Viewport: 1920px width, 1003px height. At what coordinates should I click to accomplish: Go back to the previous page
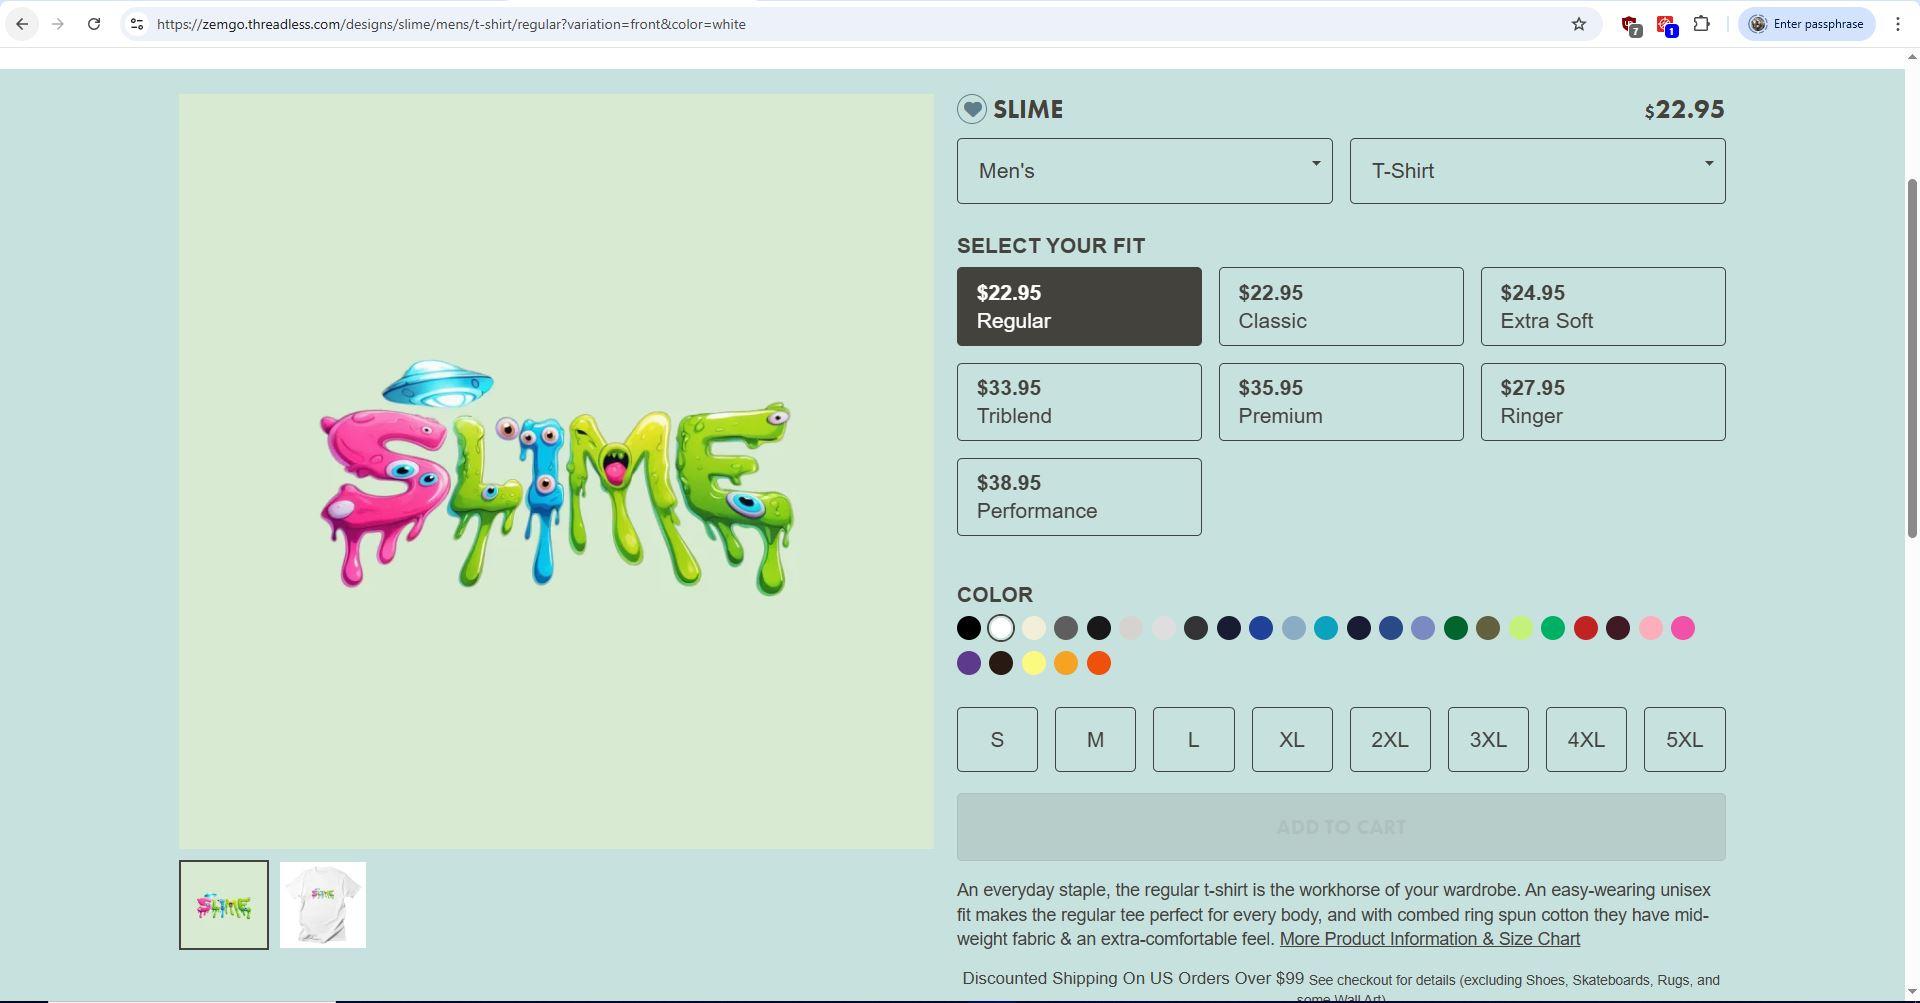[x=22, y=24]
